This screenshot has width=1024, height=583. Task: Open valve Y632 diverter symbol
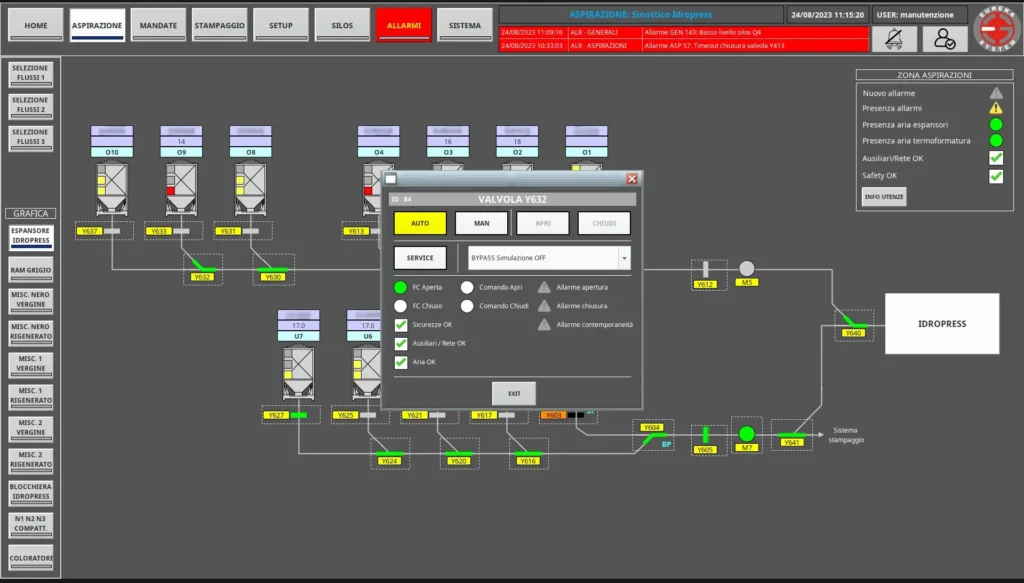coord(202,265)
